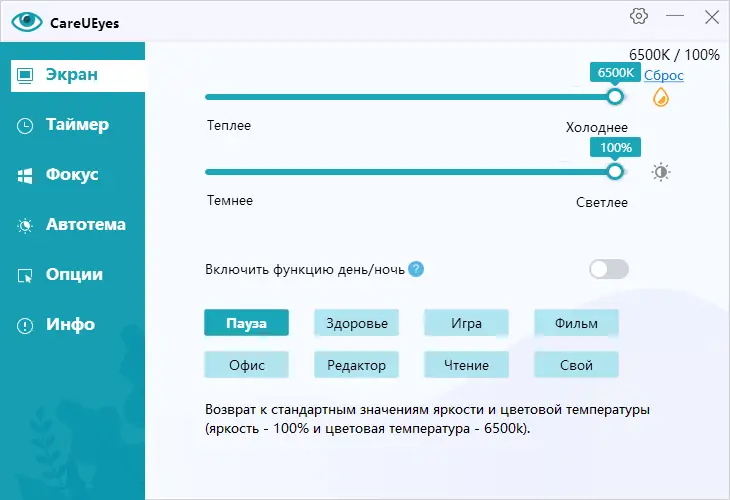Open the Экран tab
Viewport: 730px width, 500px height.
78,75
